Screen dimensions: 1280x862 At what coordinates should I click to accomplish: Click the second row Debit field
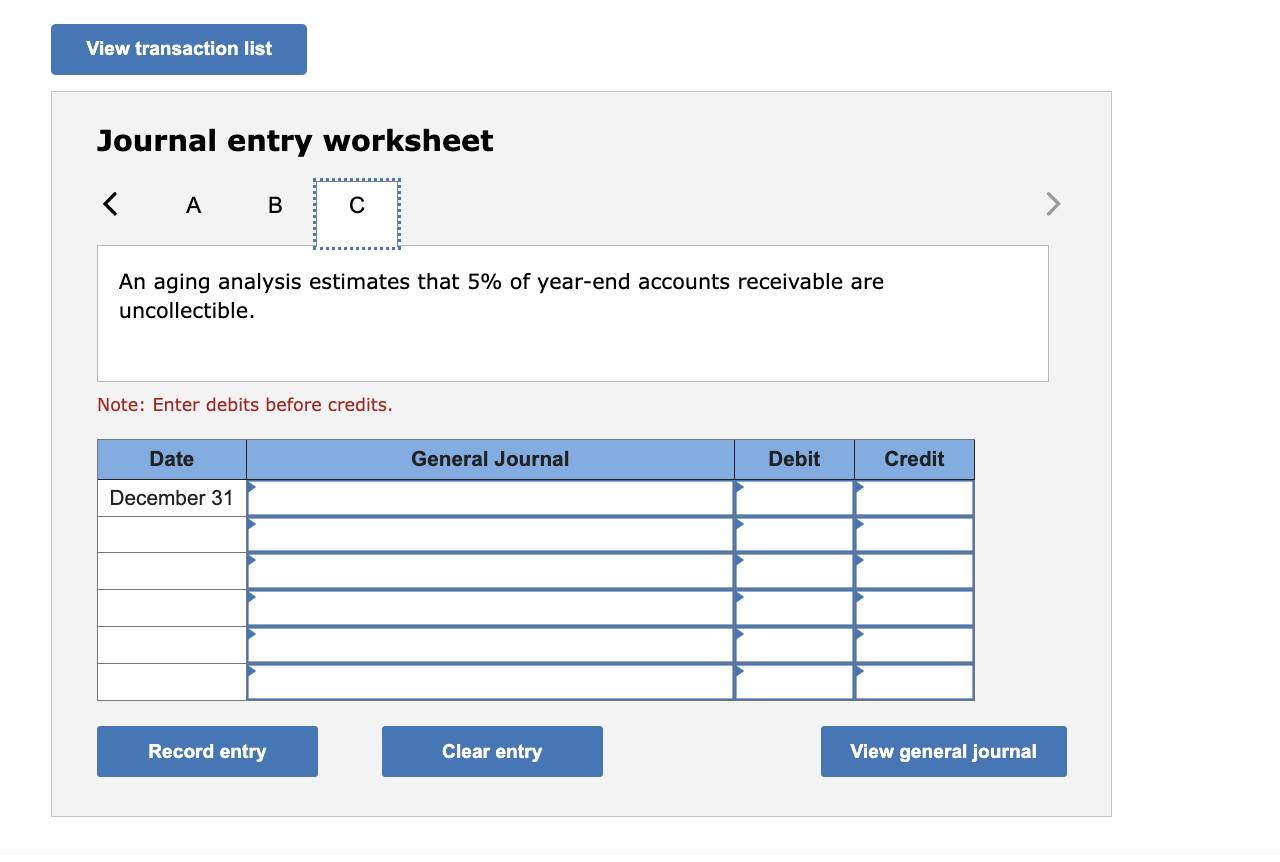[793, 534]
